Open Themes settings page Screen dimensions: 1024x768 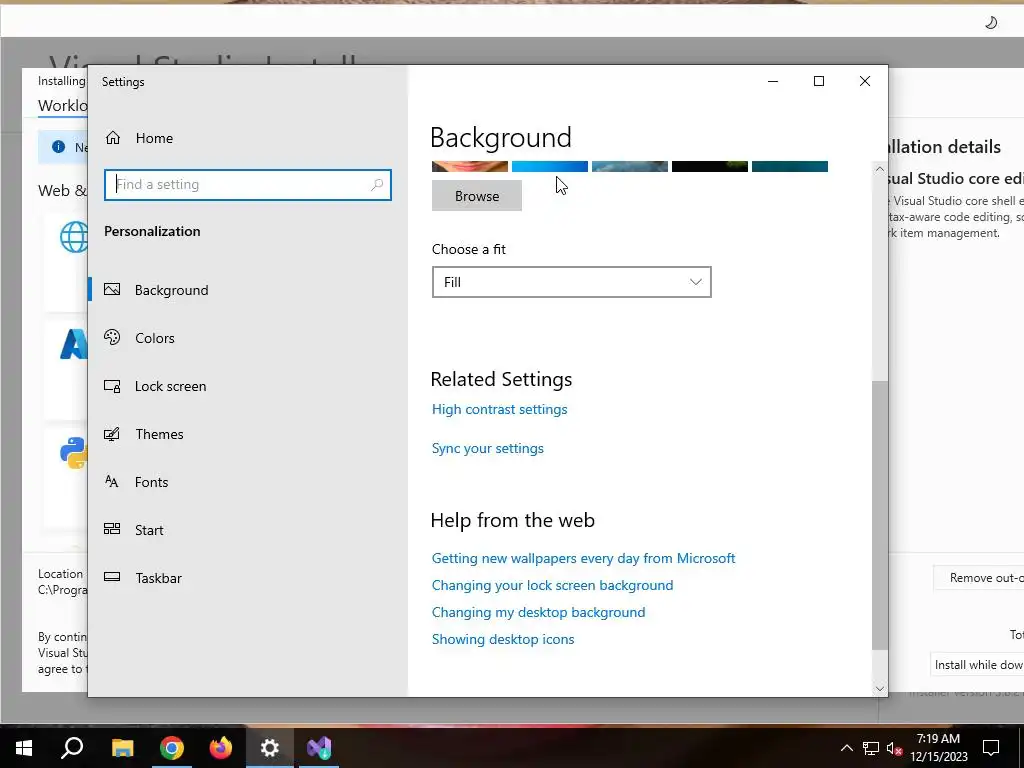(x=159, y=434)
